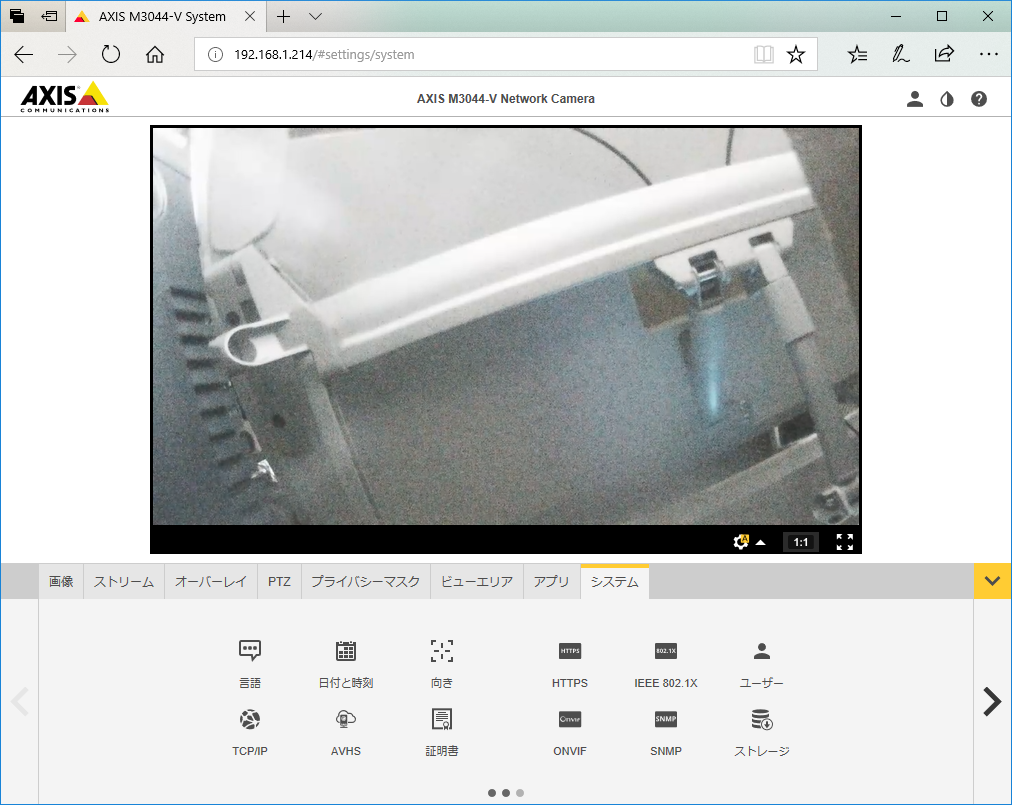Toggle the contrast theme icon in header
This screenshot has width=1012, height=805.
pyautogui.click(x=947, y=99)
